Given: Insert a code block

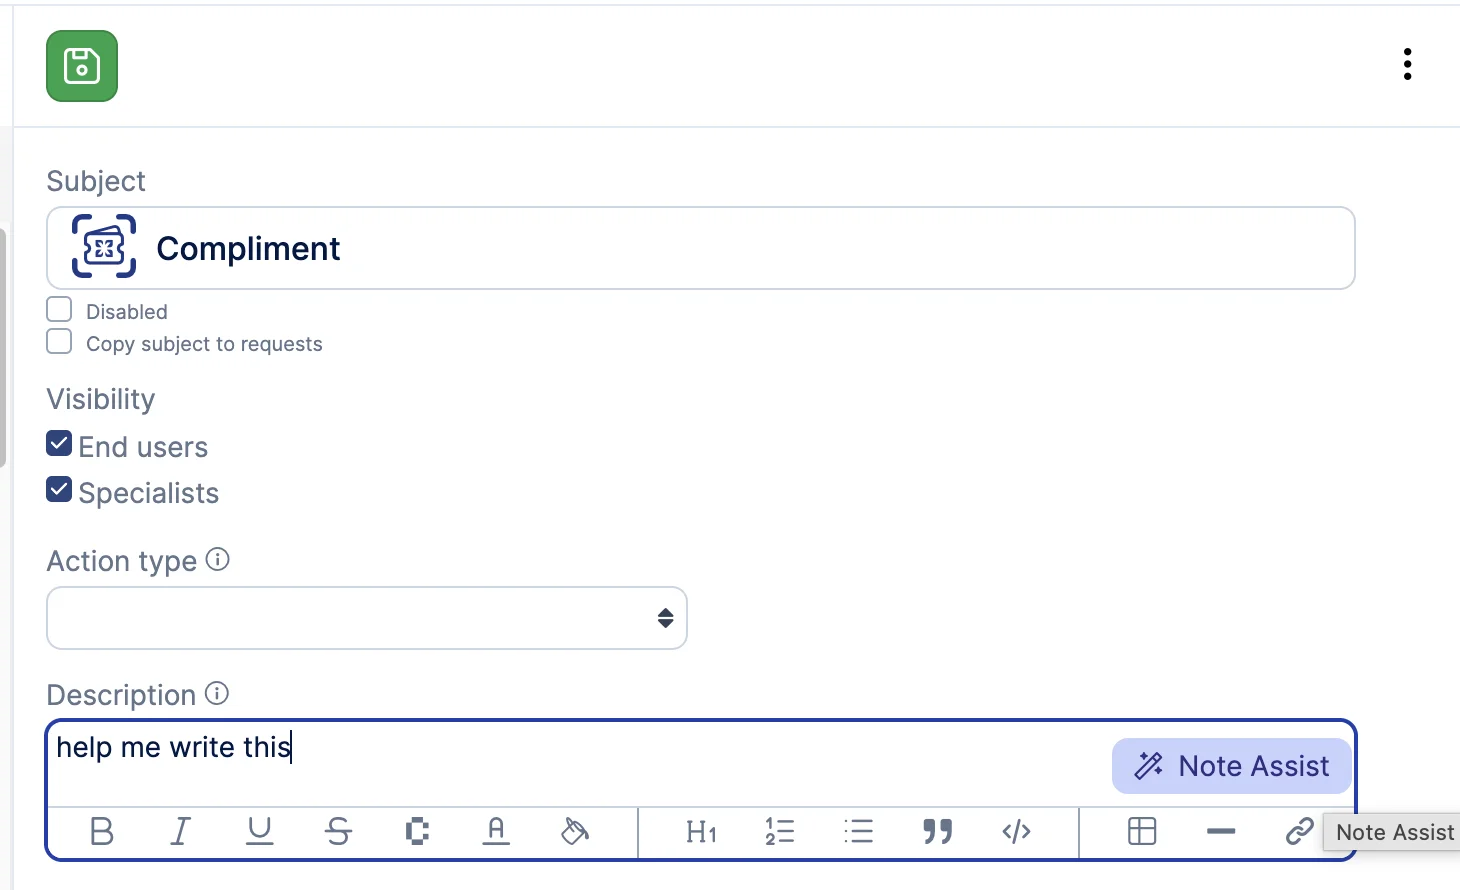Looking at the screenshot, I should coord(1016,831).
